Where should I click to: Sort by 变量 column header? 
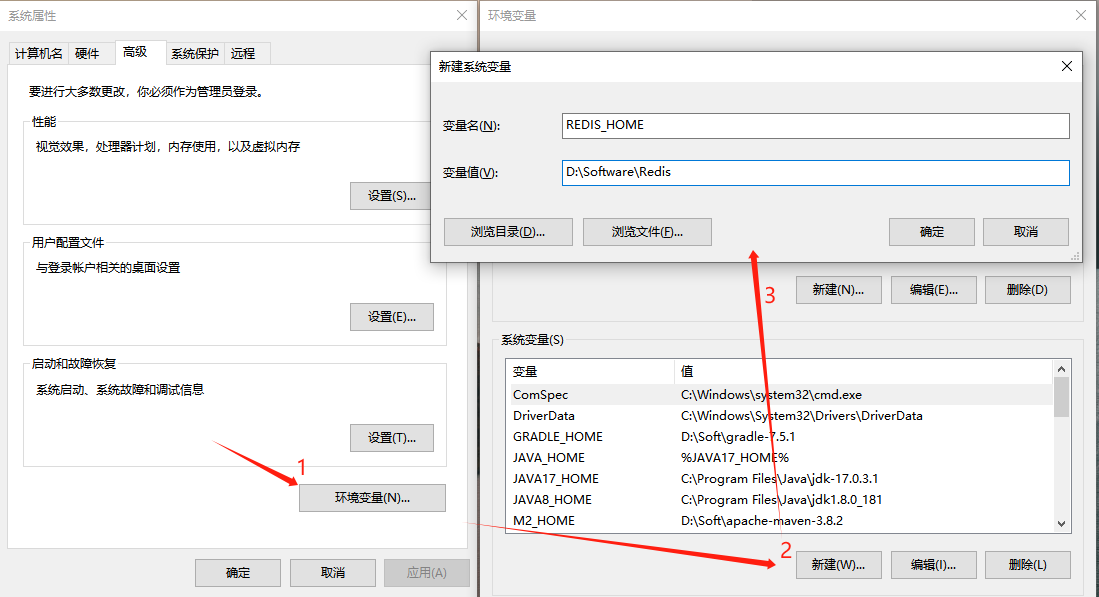(589, 371)
